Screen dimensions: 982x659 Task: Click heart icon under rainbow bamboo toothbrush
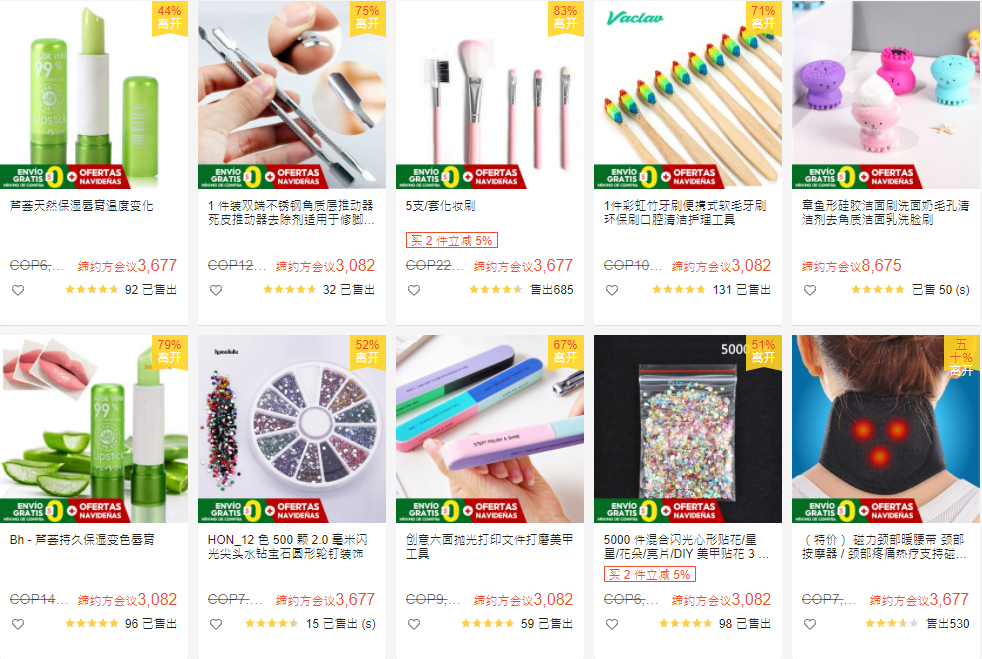(x=612, y=290)
